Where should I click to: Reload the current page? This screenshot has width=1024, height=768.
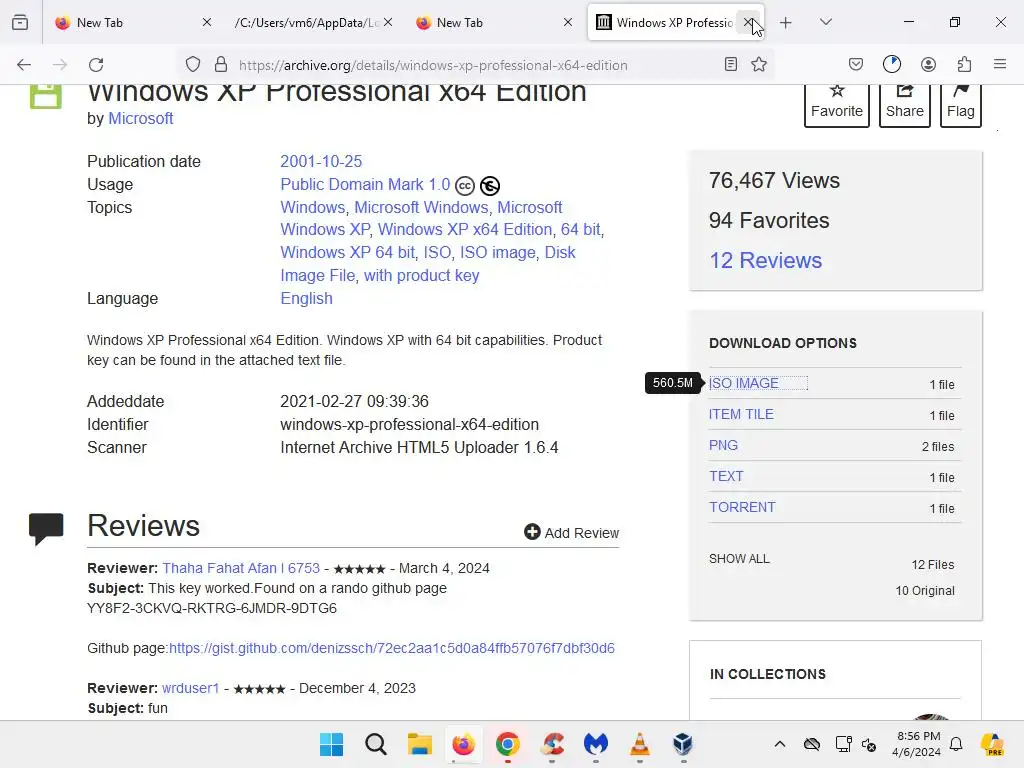[x=96, y=65]
